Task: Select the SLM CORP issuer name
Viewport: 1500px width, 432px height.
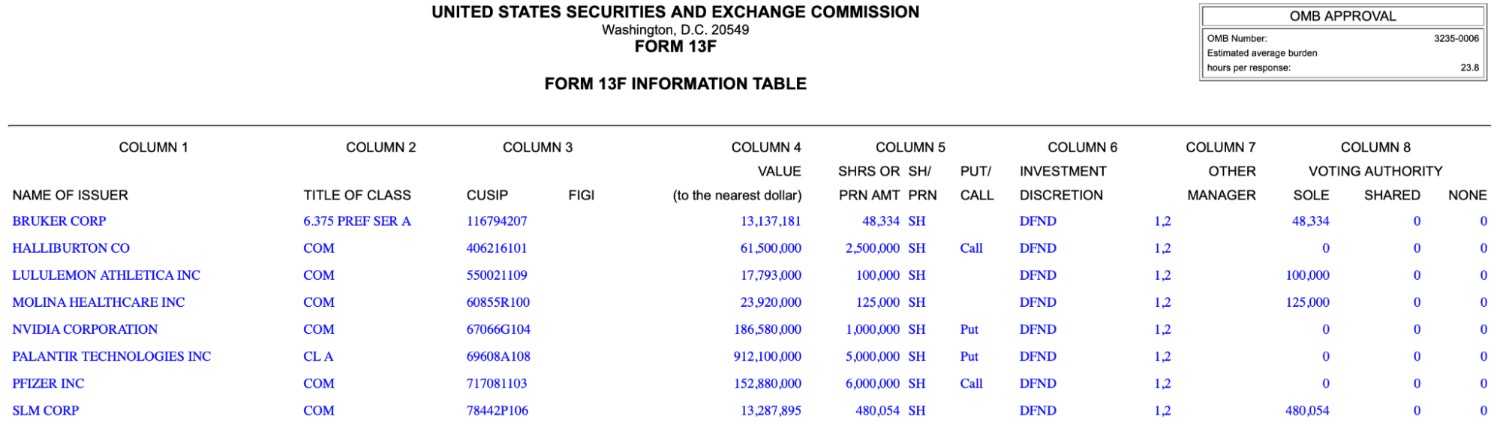Action: [x=45, y=410]
